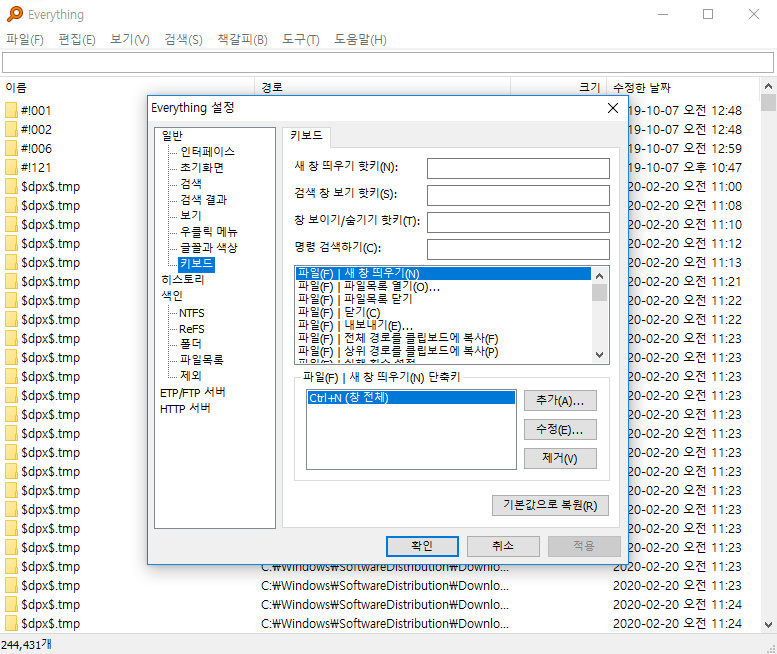The image size is (777, 654).
Task: Click the 추가(A)... button
Action: click(560, 401)
